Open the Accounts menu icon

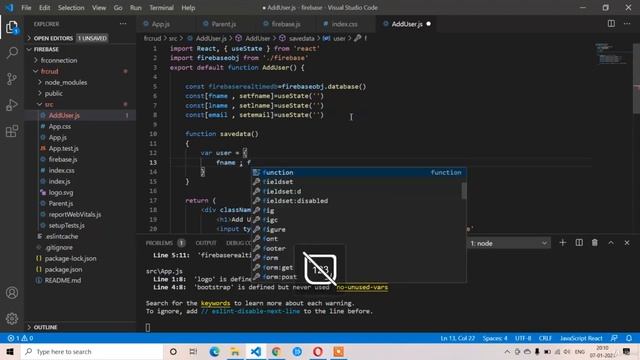point(12,293)
